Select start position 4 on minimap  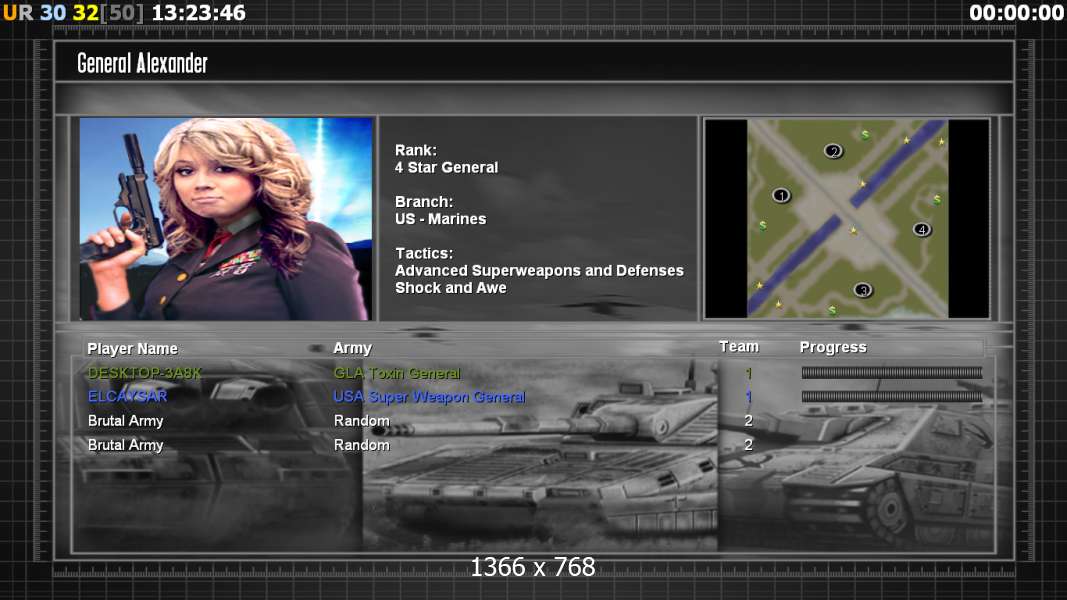(x=921, y=229)
